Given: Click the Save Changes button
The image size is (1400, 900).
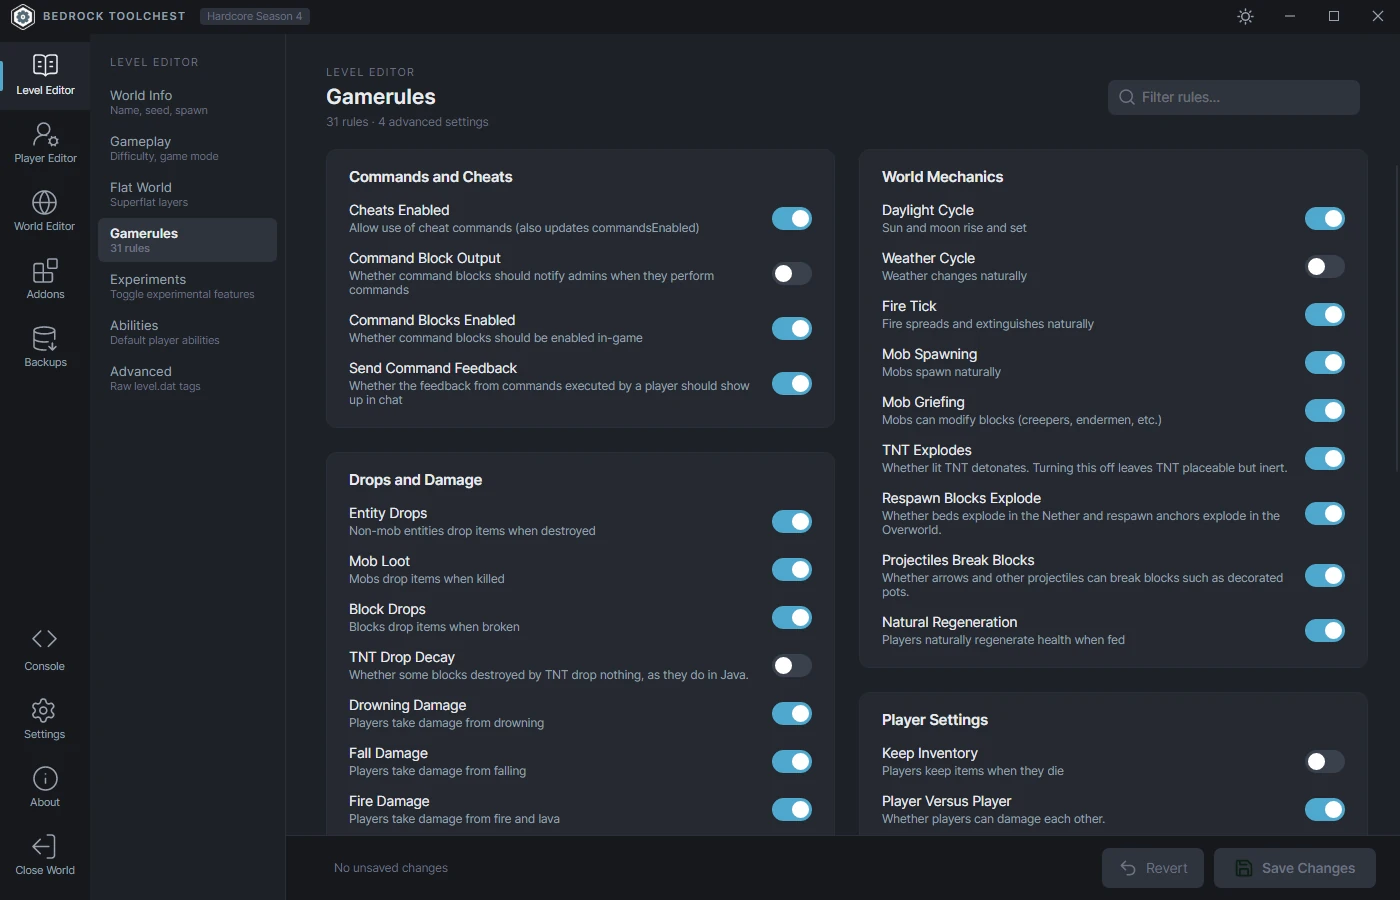Looking at the screenshot, I should click(1295, 868).
